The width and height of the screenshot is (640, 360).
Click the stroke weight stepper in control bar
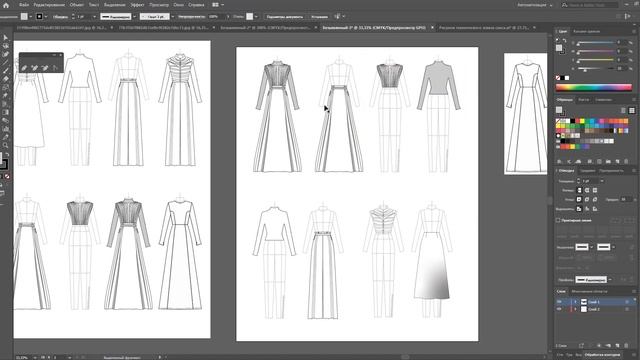tap(73, 17)
